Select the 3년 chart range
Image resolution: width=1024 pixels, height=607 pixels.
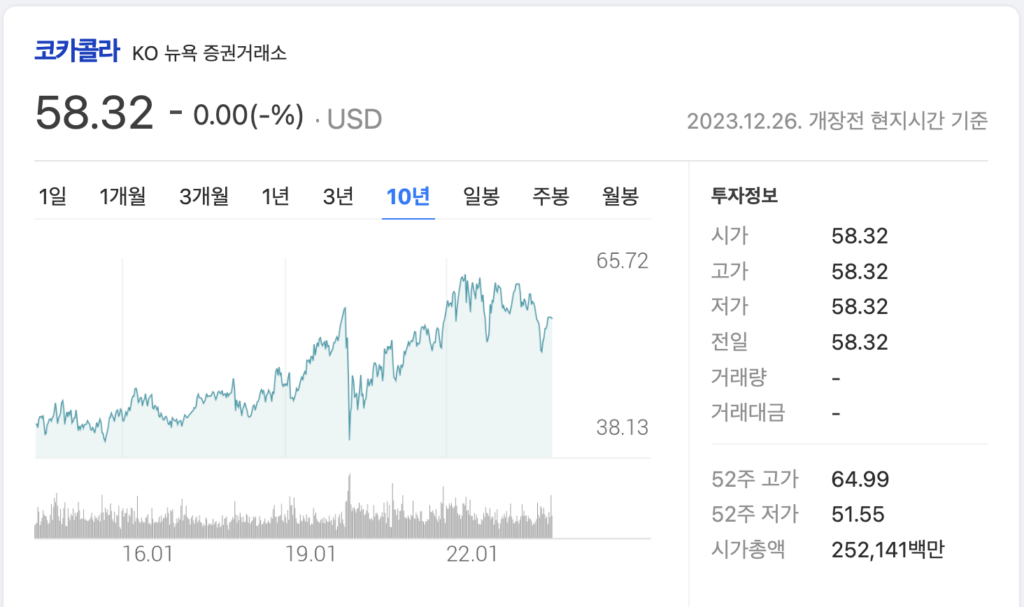(x=339, y=197)
